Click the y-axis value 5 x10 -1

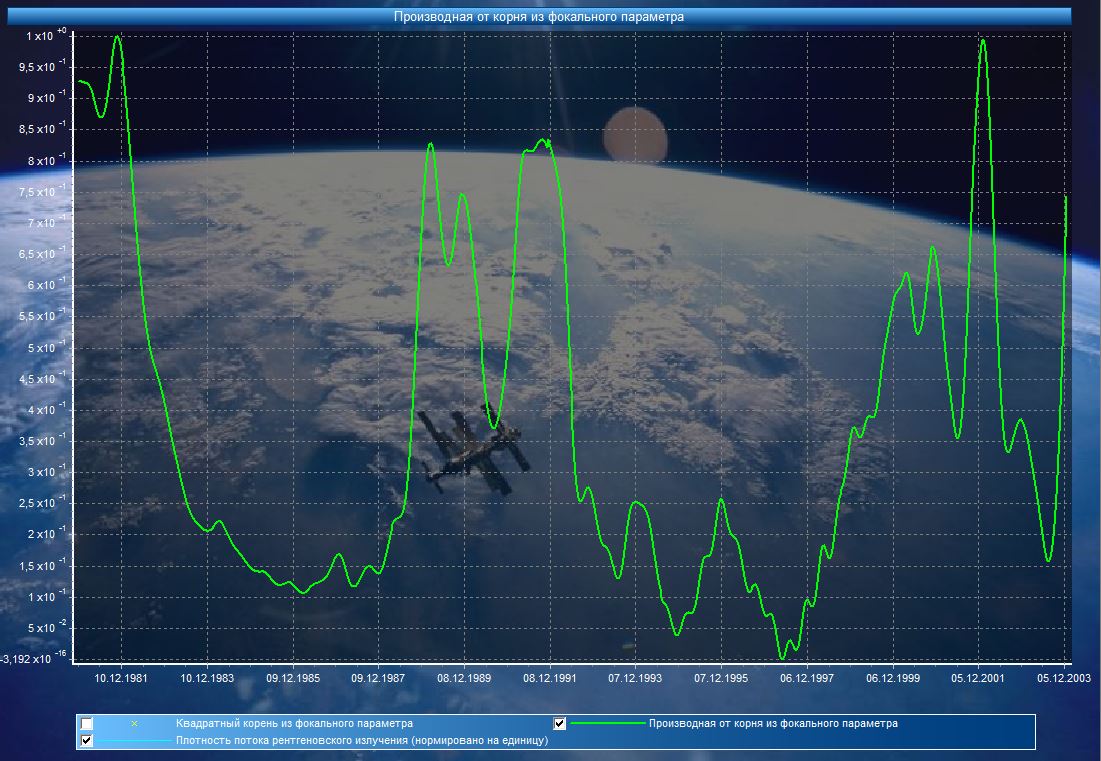pyautogui.click(x=46, y=347)
